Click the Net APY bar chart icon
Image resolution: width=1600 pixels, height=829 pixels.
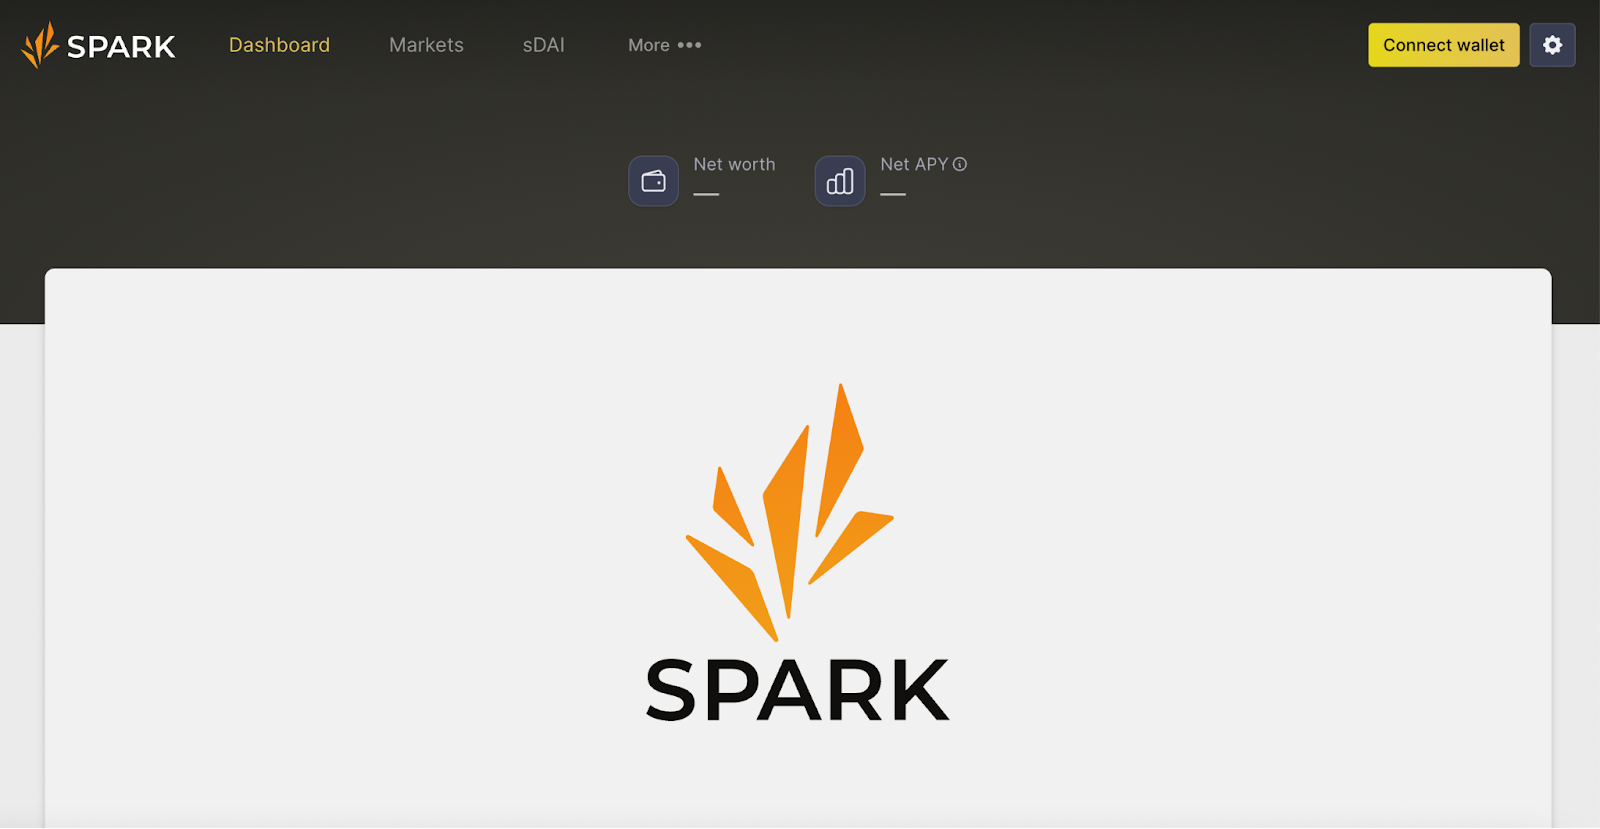pyautogui.click(x=840, y=181)
